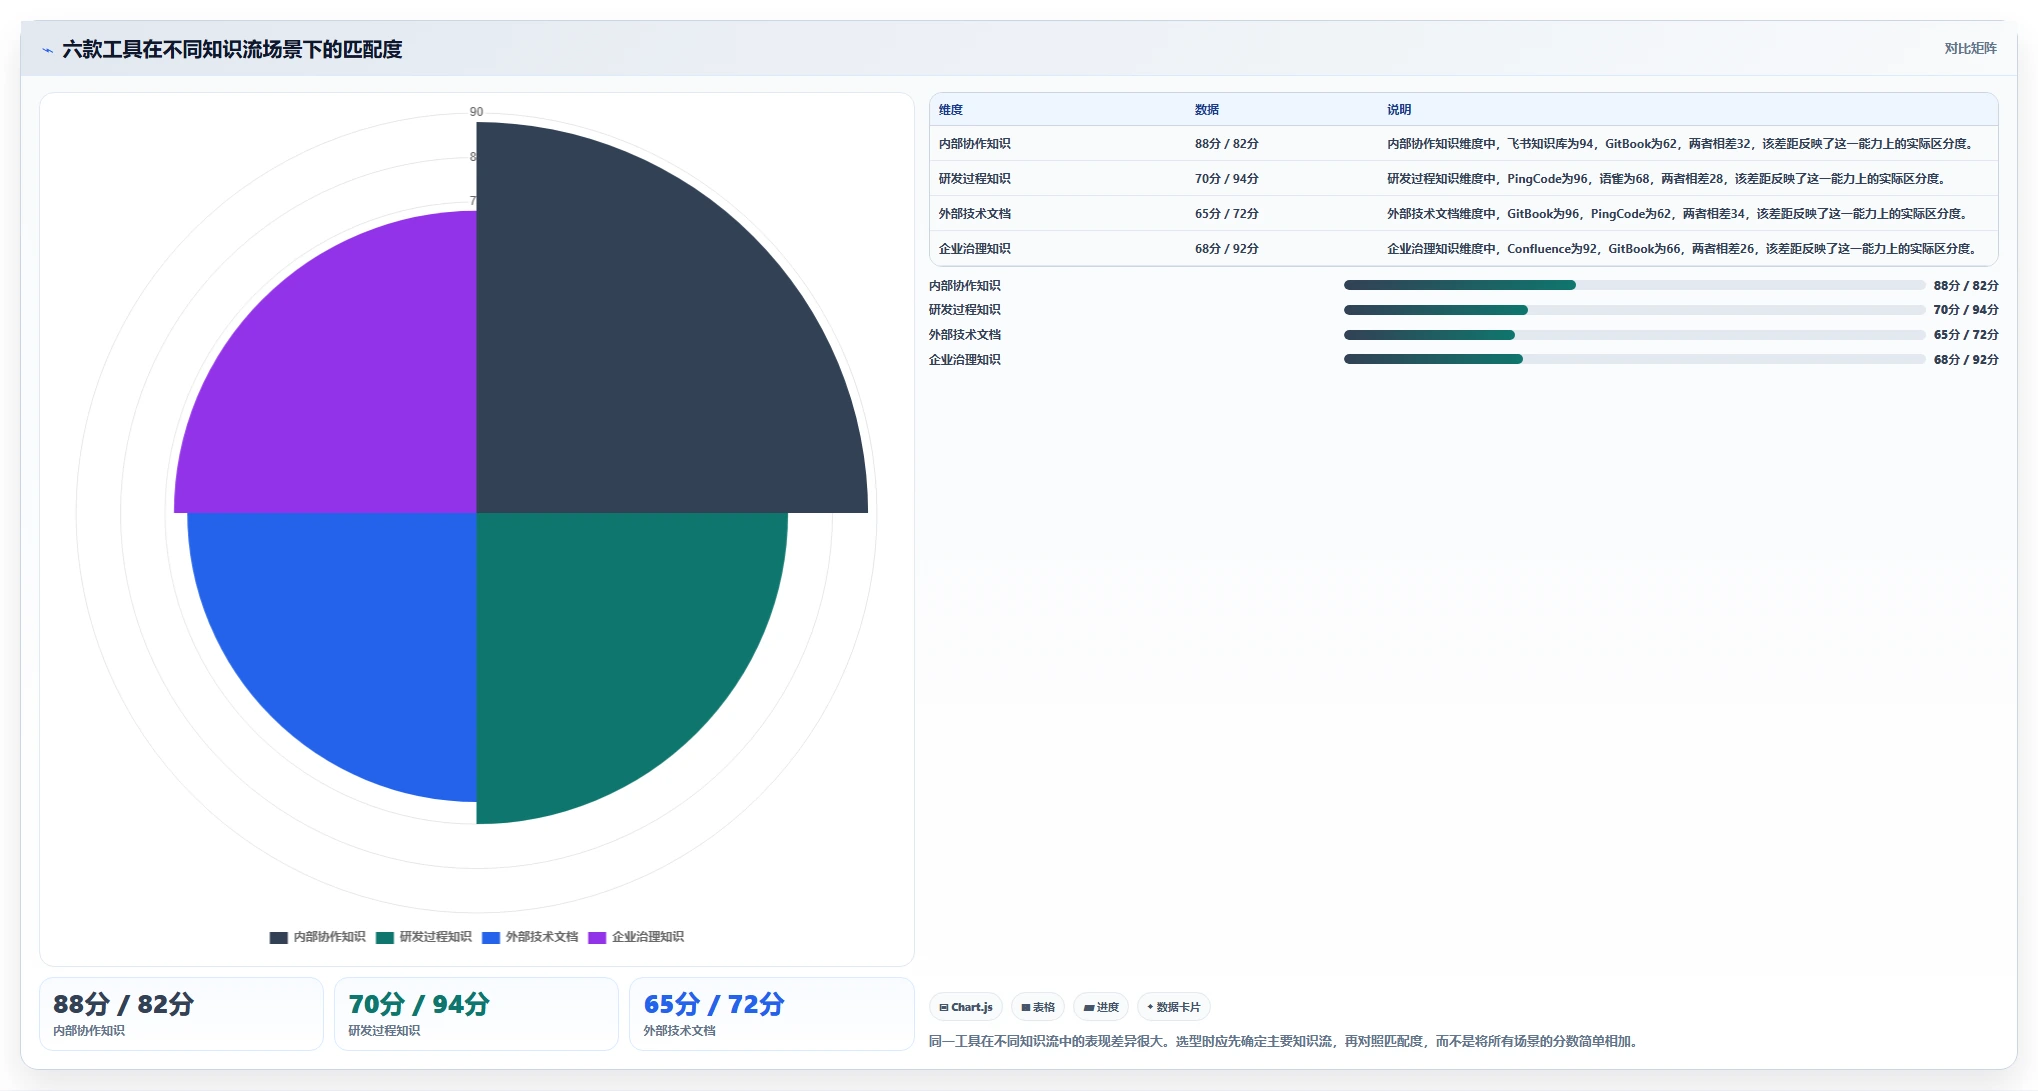This screenshot has height=1091, width=2038.
Task: Click 企业治理知识 label beside progress bar
Action: click(965, 360)
